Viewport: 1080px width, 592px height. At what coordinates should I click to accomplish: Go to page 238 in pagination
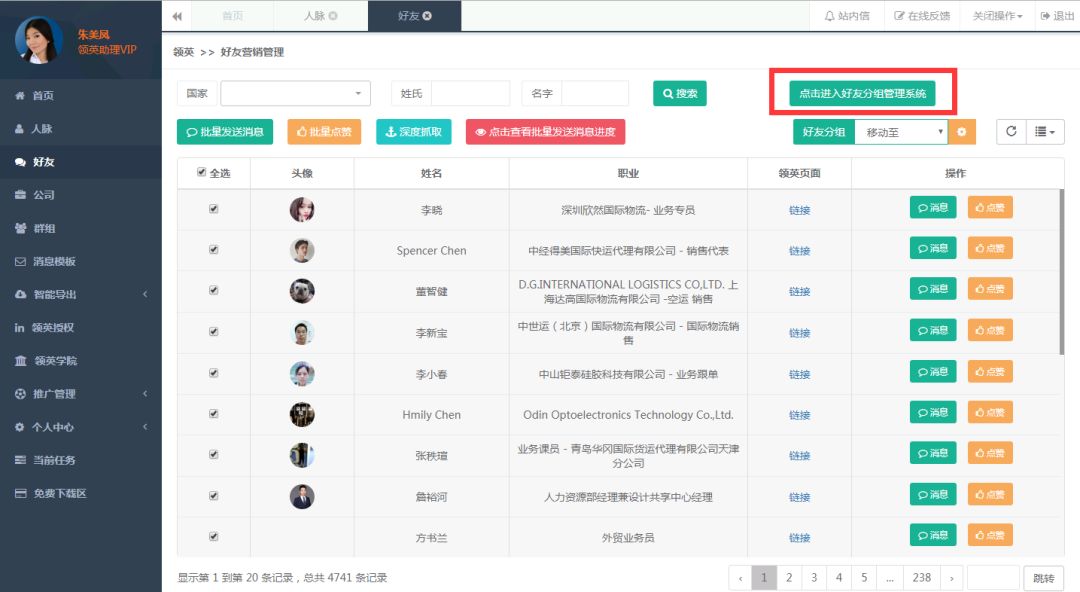[920, 577]
